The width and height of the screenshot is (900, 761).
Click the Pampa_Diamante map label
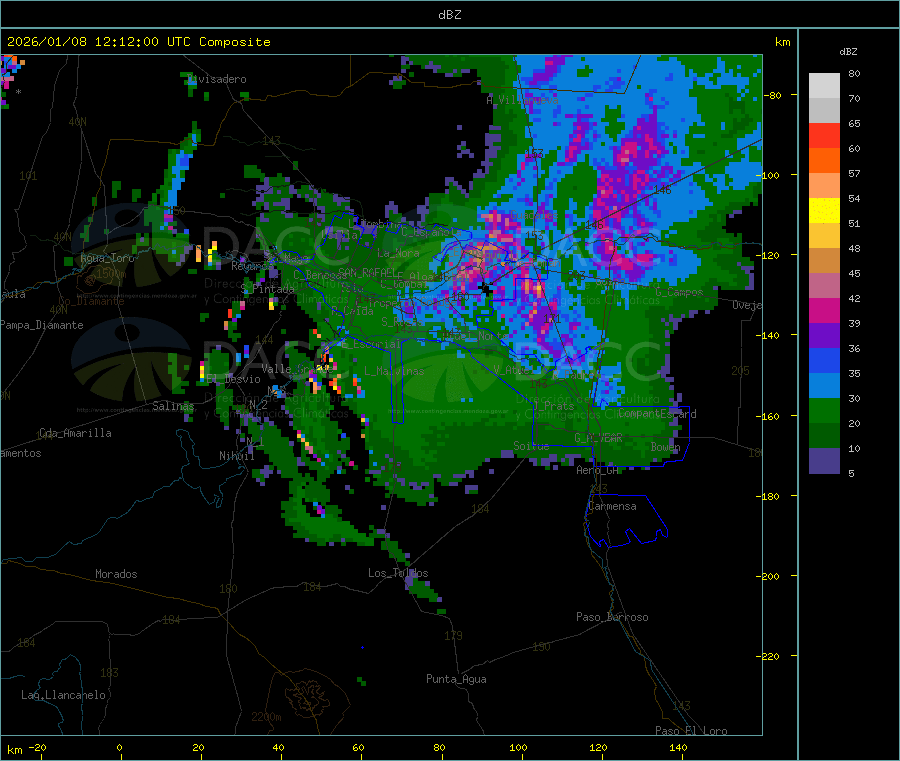click(x=42, y=325)
